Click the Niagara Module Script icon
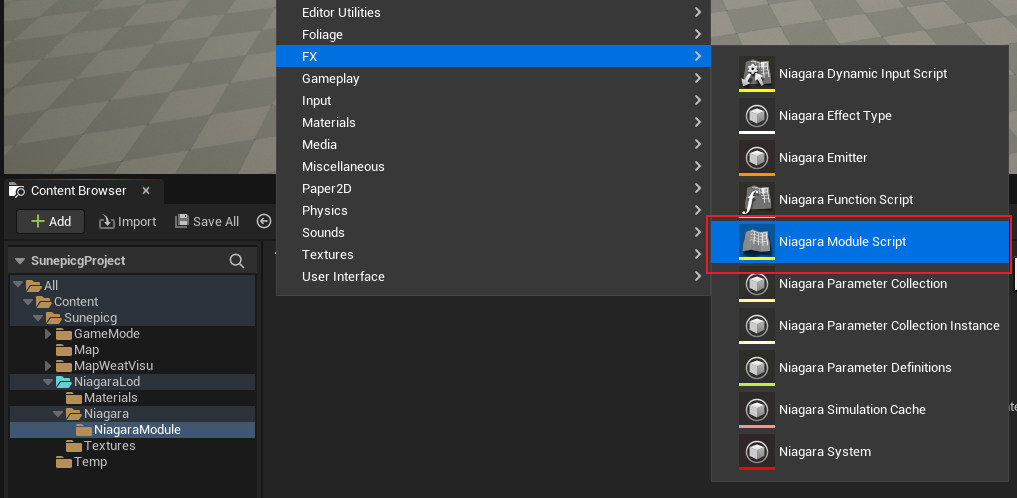The image size is (1017, 498). click(757, 241)
